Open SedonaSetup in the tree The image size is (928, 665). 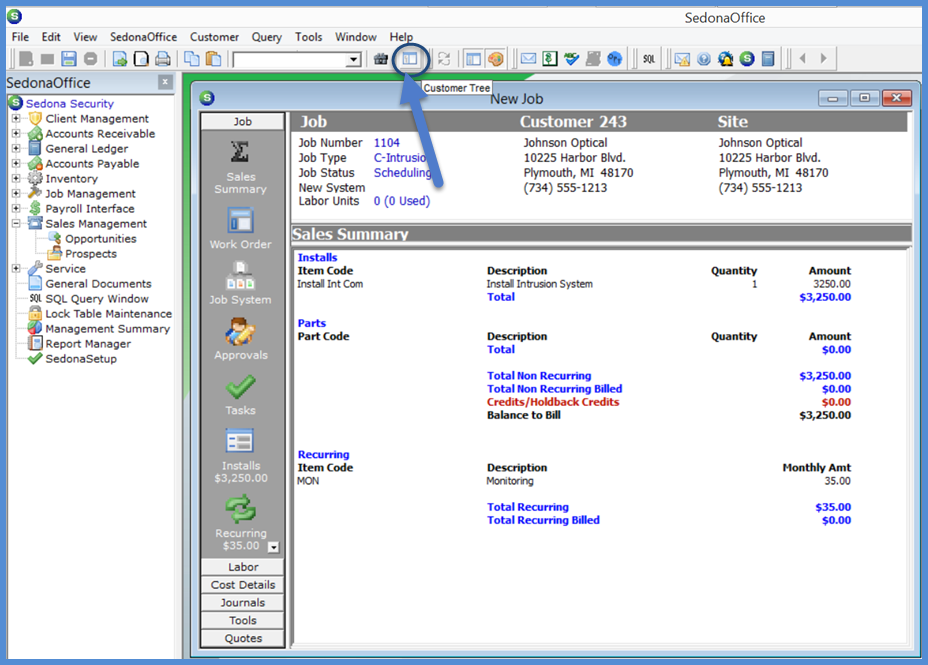tap(81, 359)
